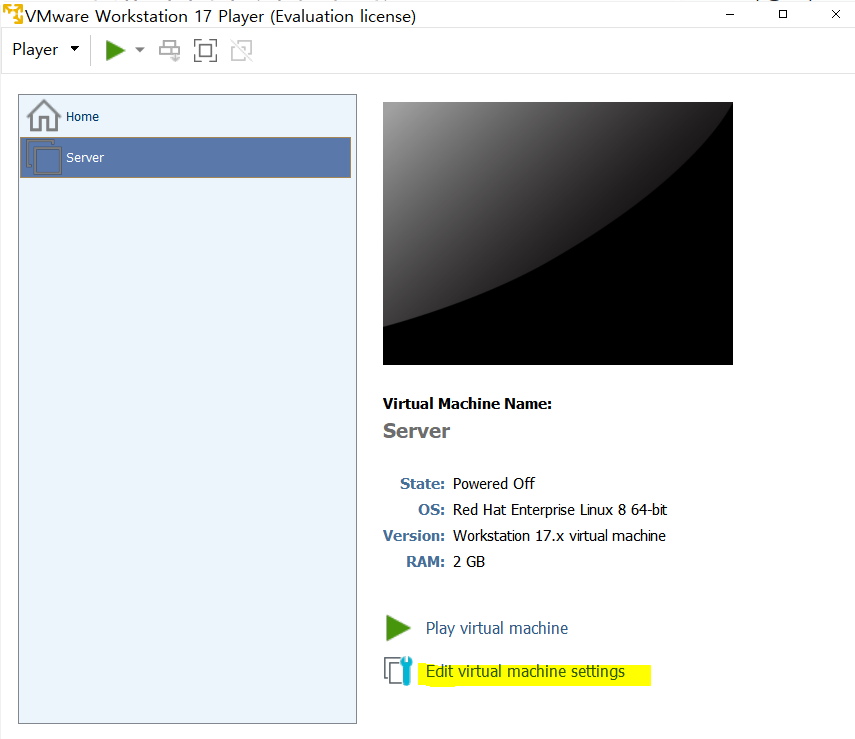855x739 pixels.
Task: Select the Server virtual machine entry
Action: pos(185,158)
